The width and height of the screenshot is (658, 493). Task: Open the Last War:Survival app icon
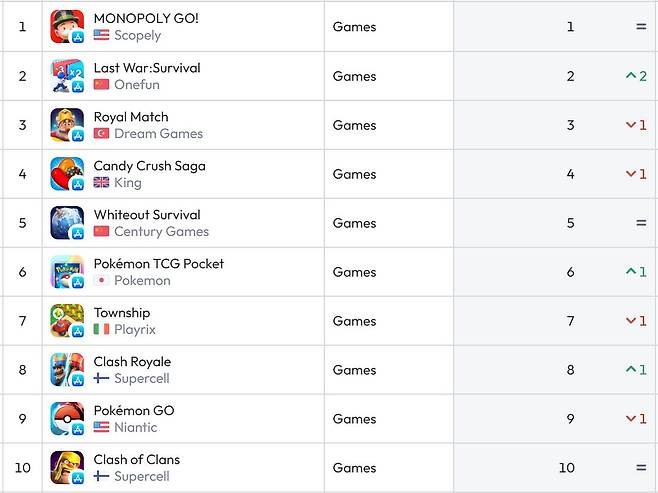[x=67, y=76]
